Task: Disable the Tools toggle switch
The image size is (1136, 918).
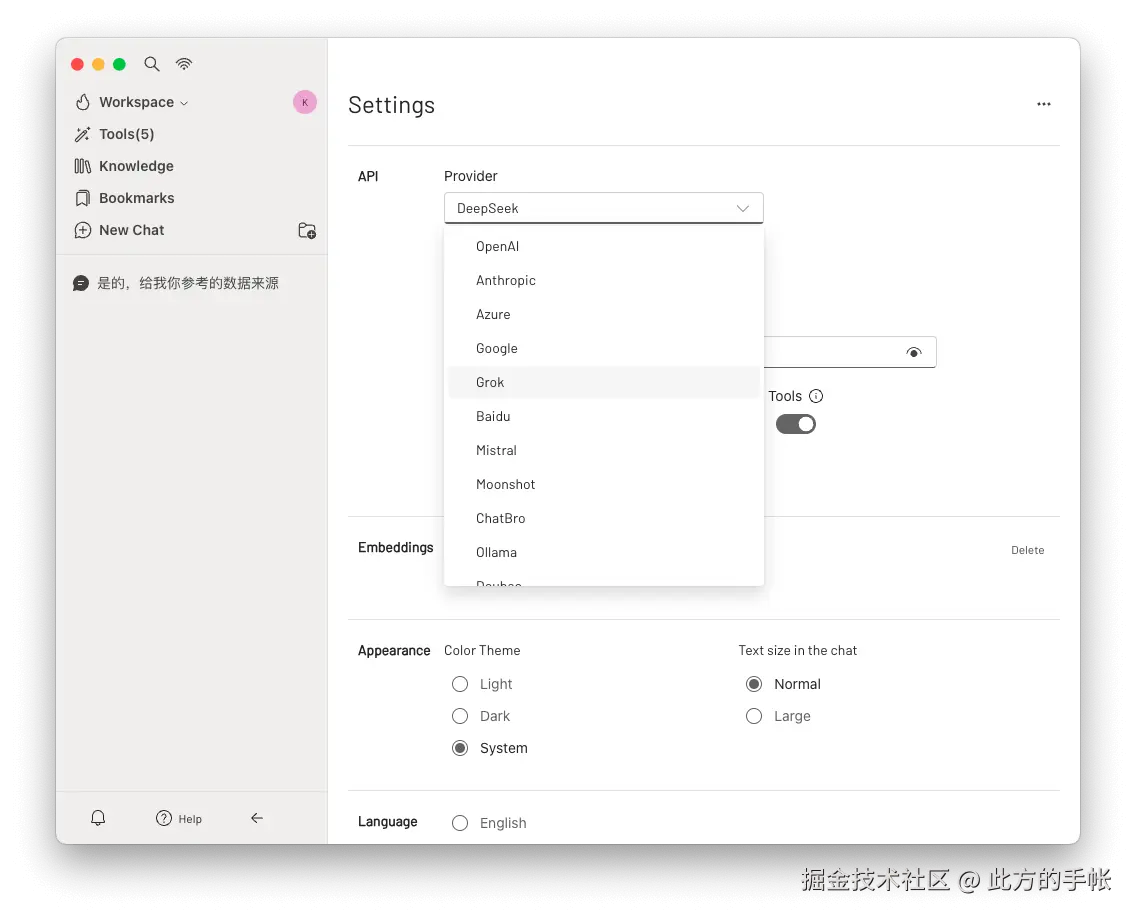Action: (x=795, y=423)
